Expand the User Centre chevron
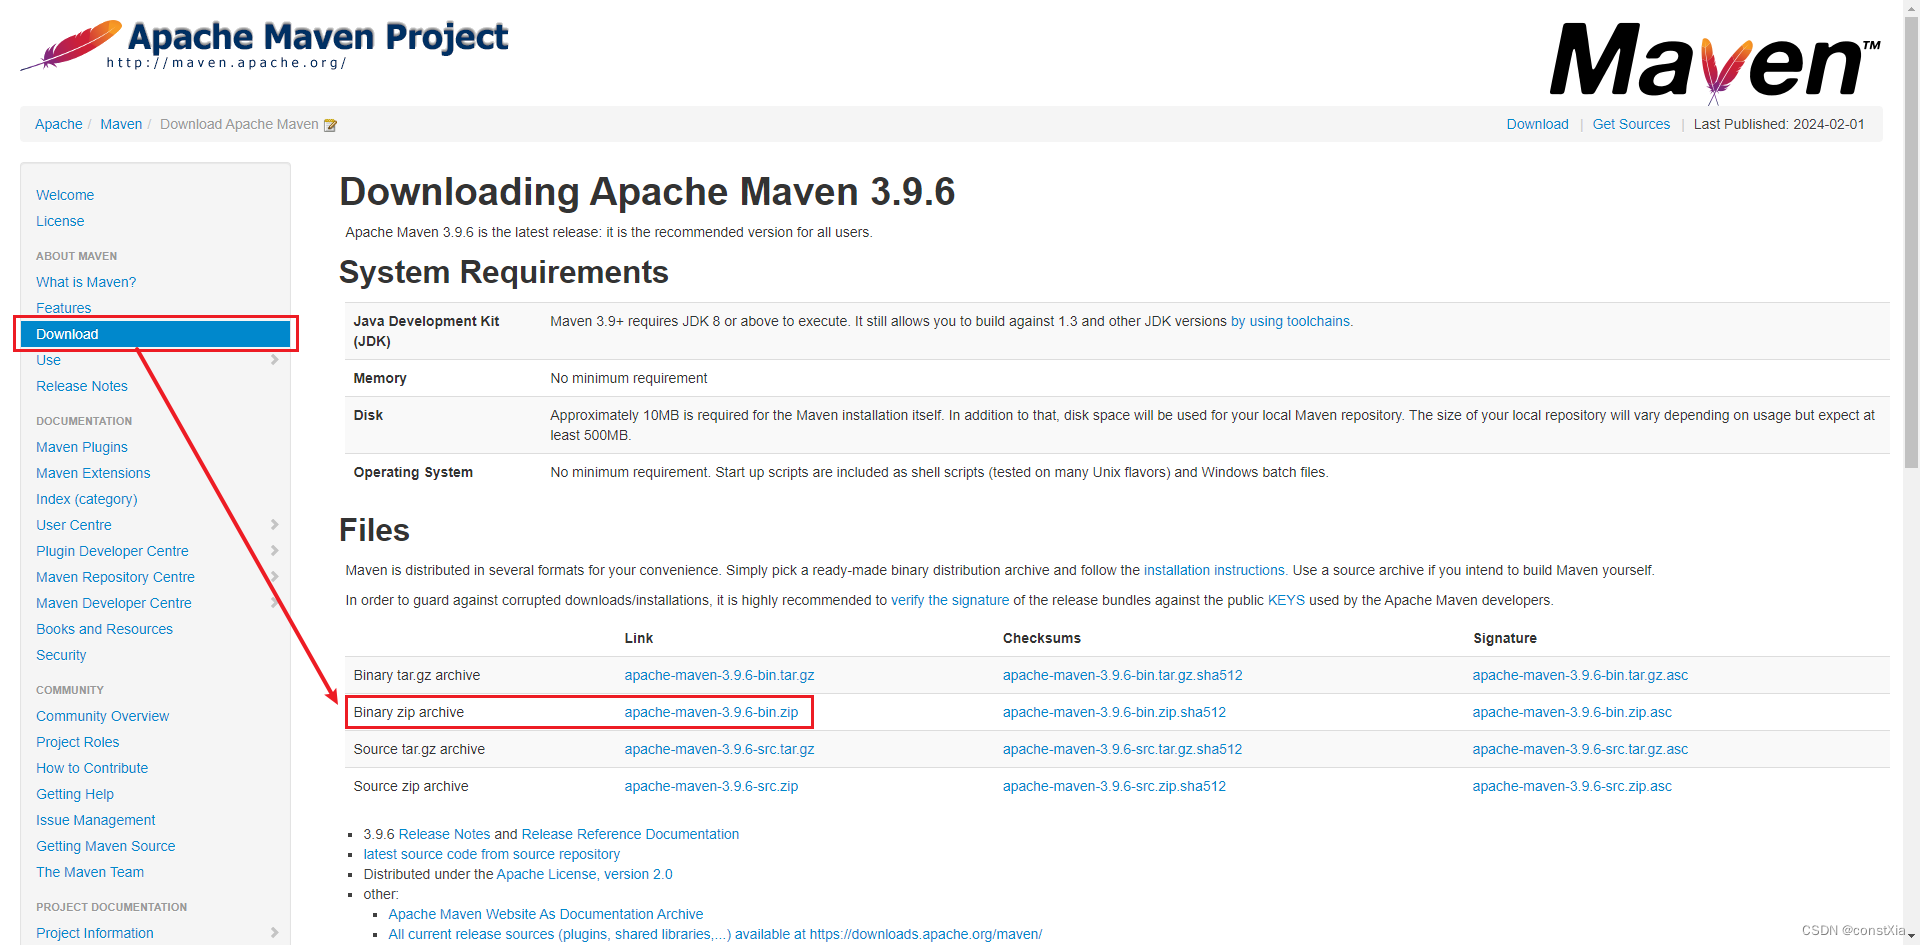1920x945 pixels. [x=274, y=525]
